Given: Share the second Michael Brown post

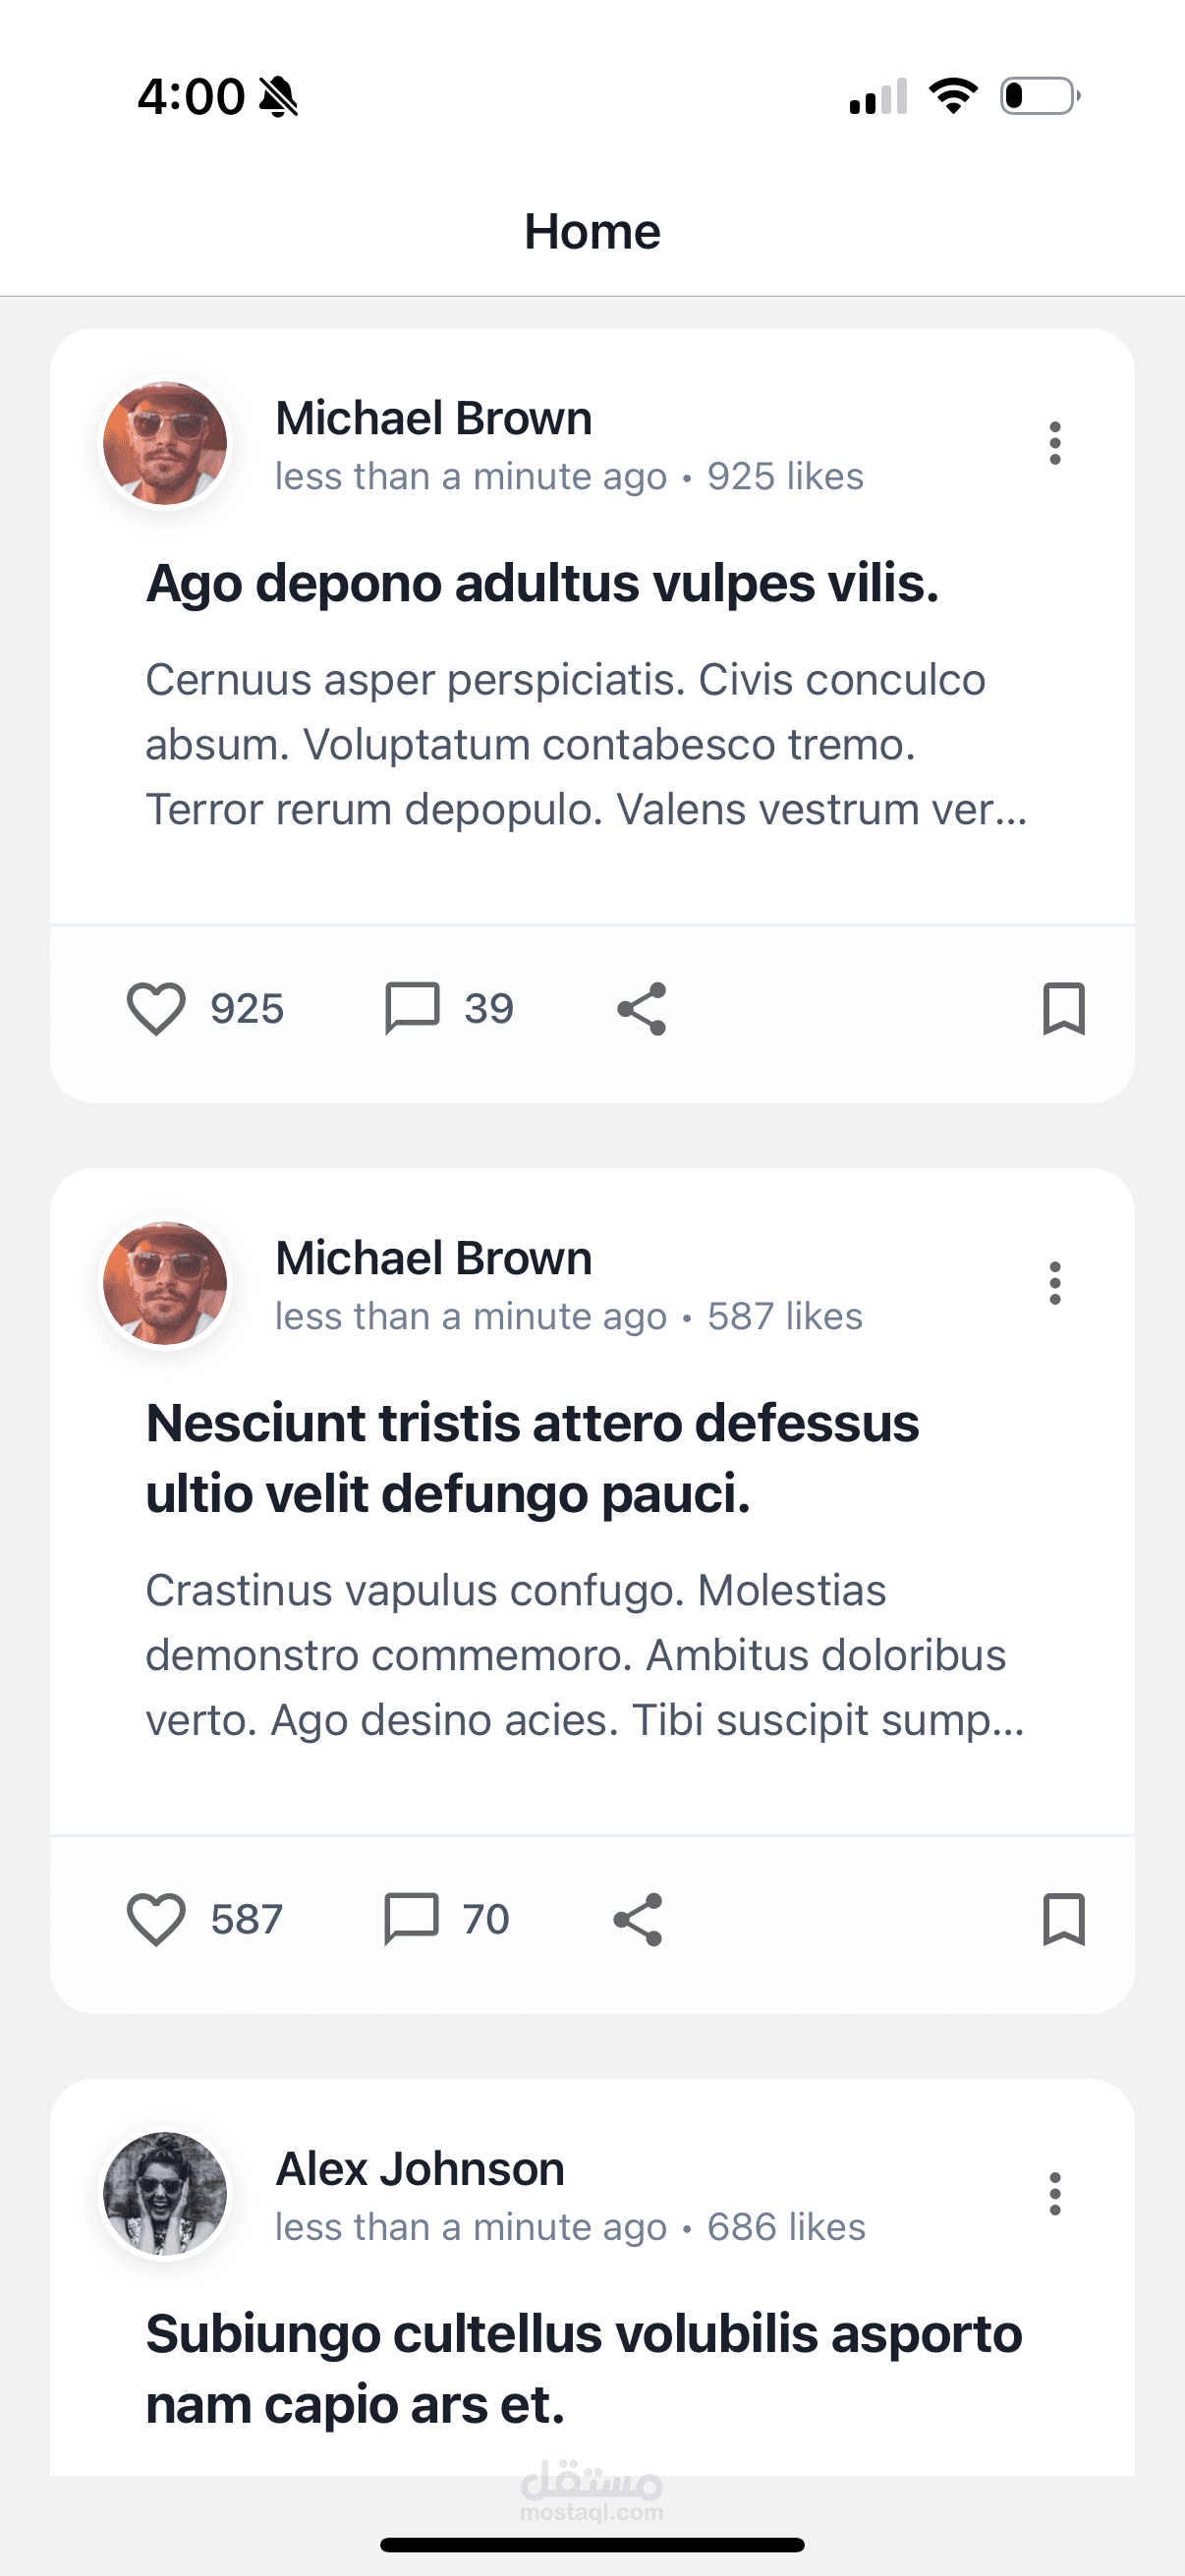Looking at the screenshot, I should point(640,1918).
